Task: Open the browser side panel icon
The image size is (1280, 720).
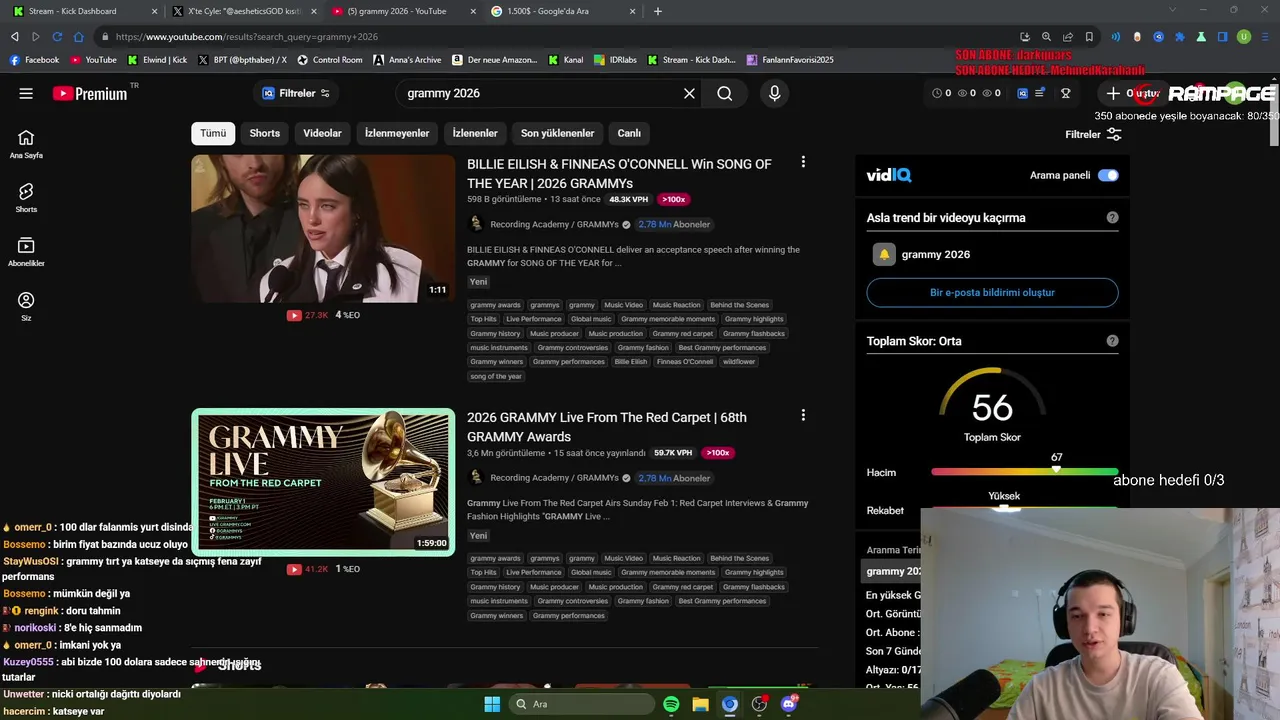Action: point(1222,37)
